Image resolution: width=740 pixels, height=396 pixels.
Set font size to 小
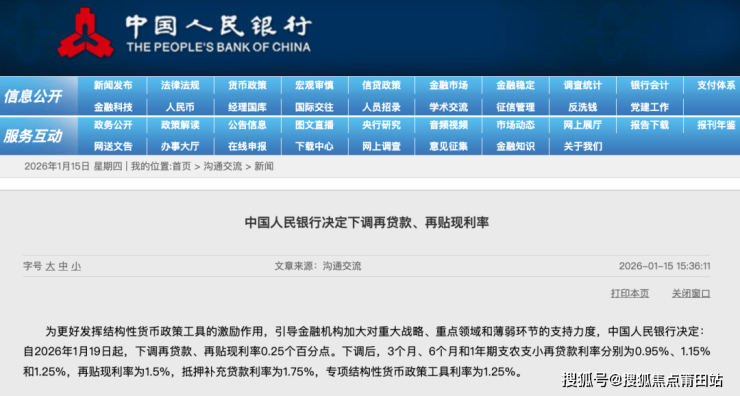click(76, 267)
